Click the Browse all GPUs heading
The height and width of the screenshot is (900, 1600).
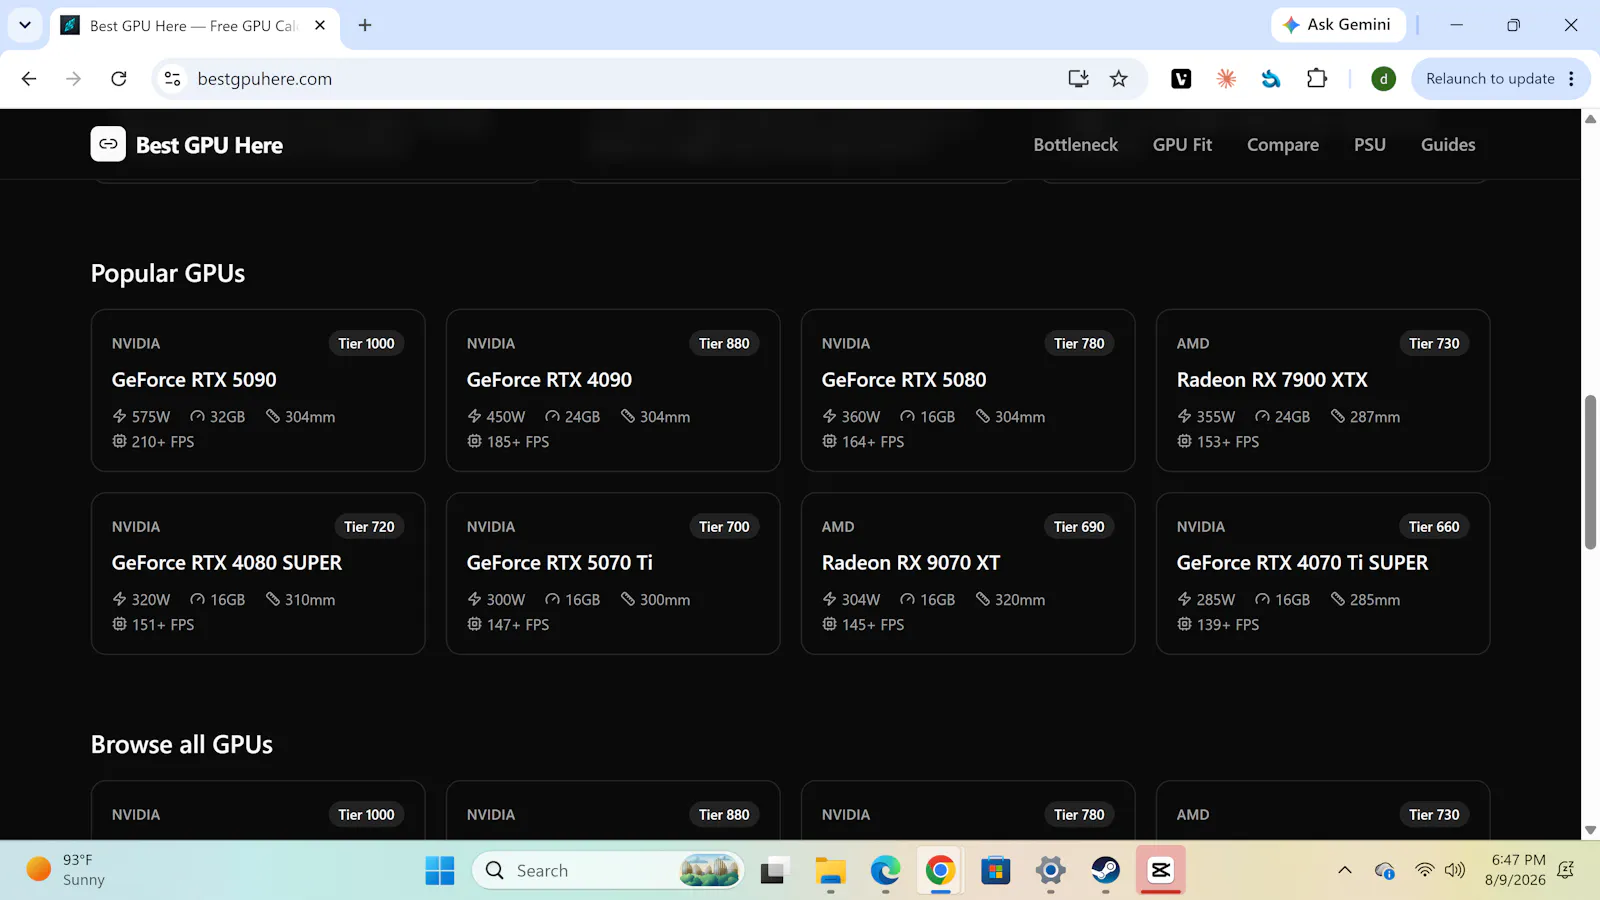coord(182,744)
